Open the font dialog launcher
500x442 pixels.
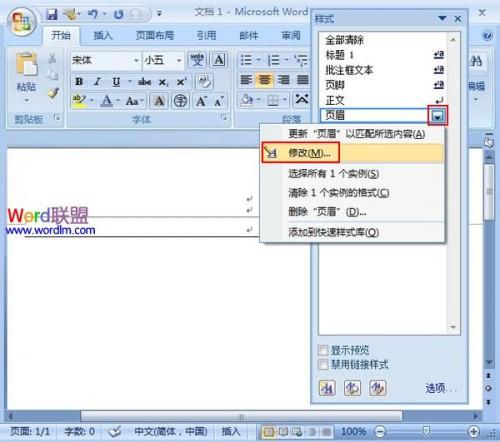pyautogui.click(x=223, y=117)
